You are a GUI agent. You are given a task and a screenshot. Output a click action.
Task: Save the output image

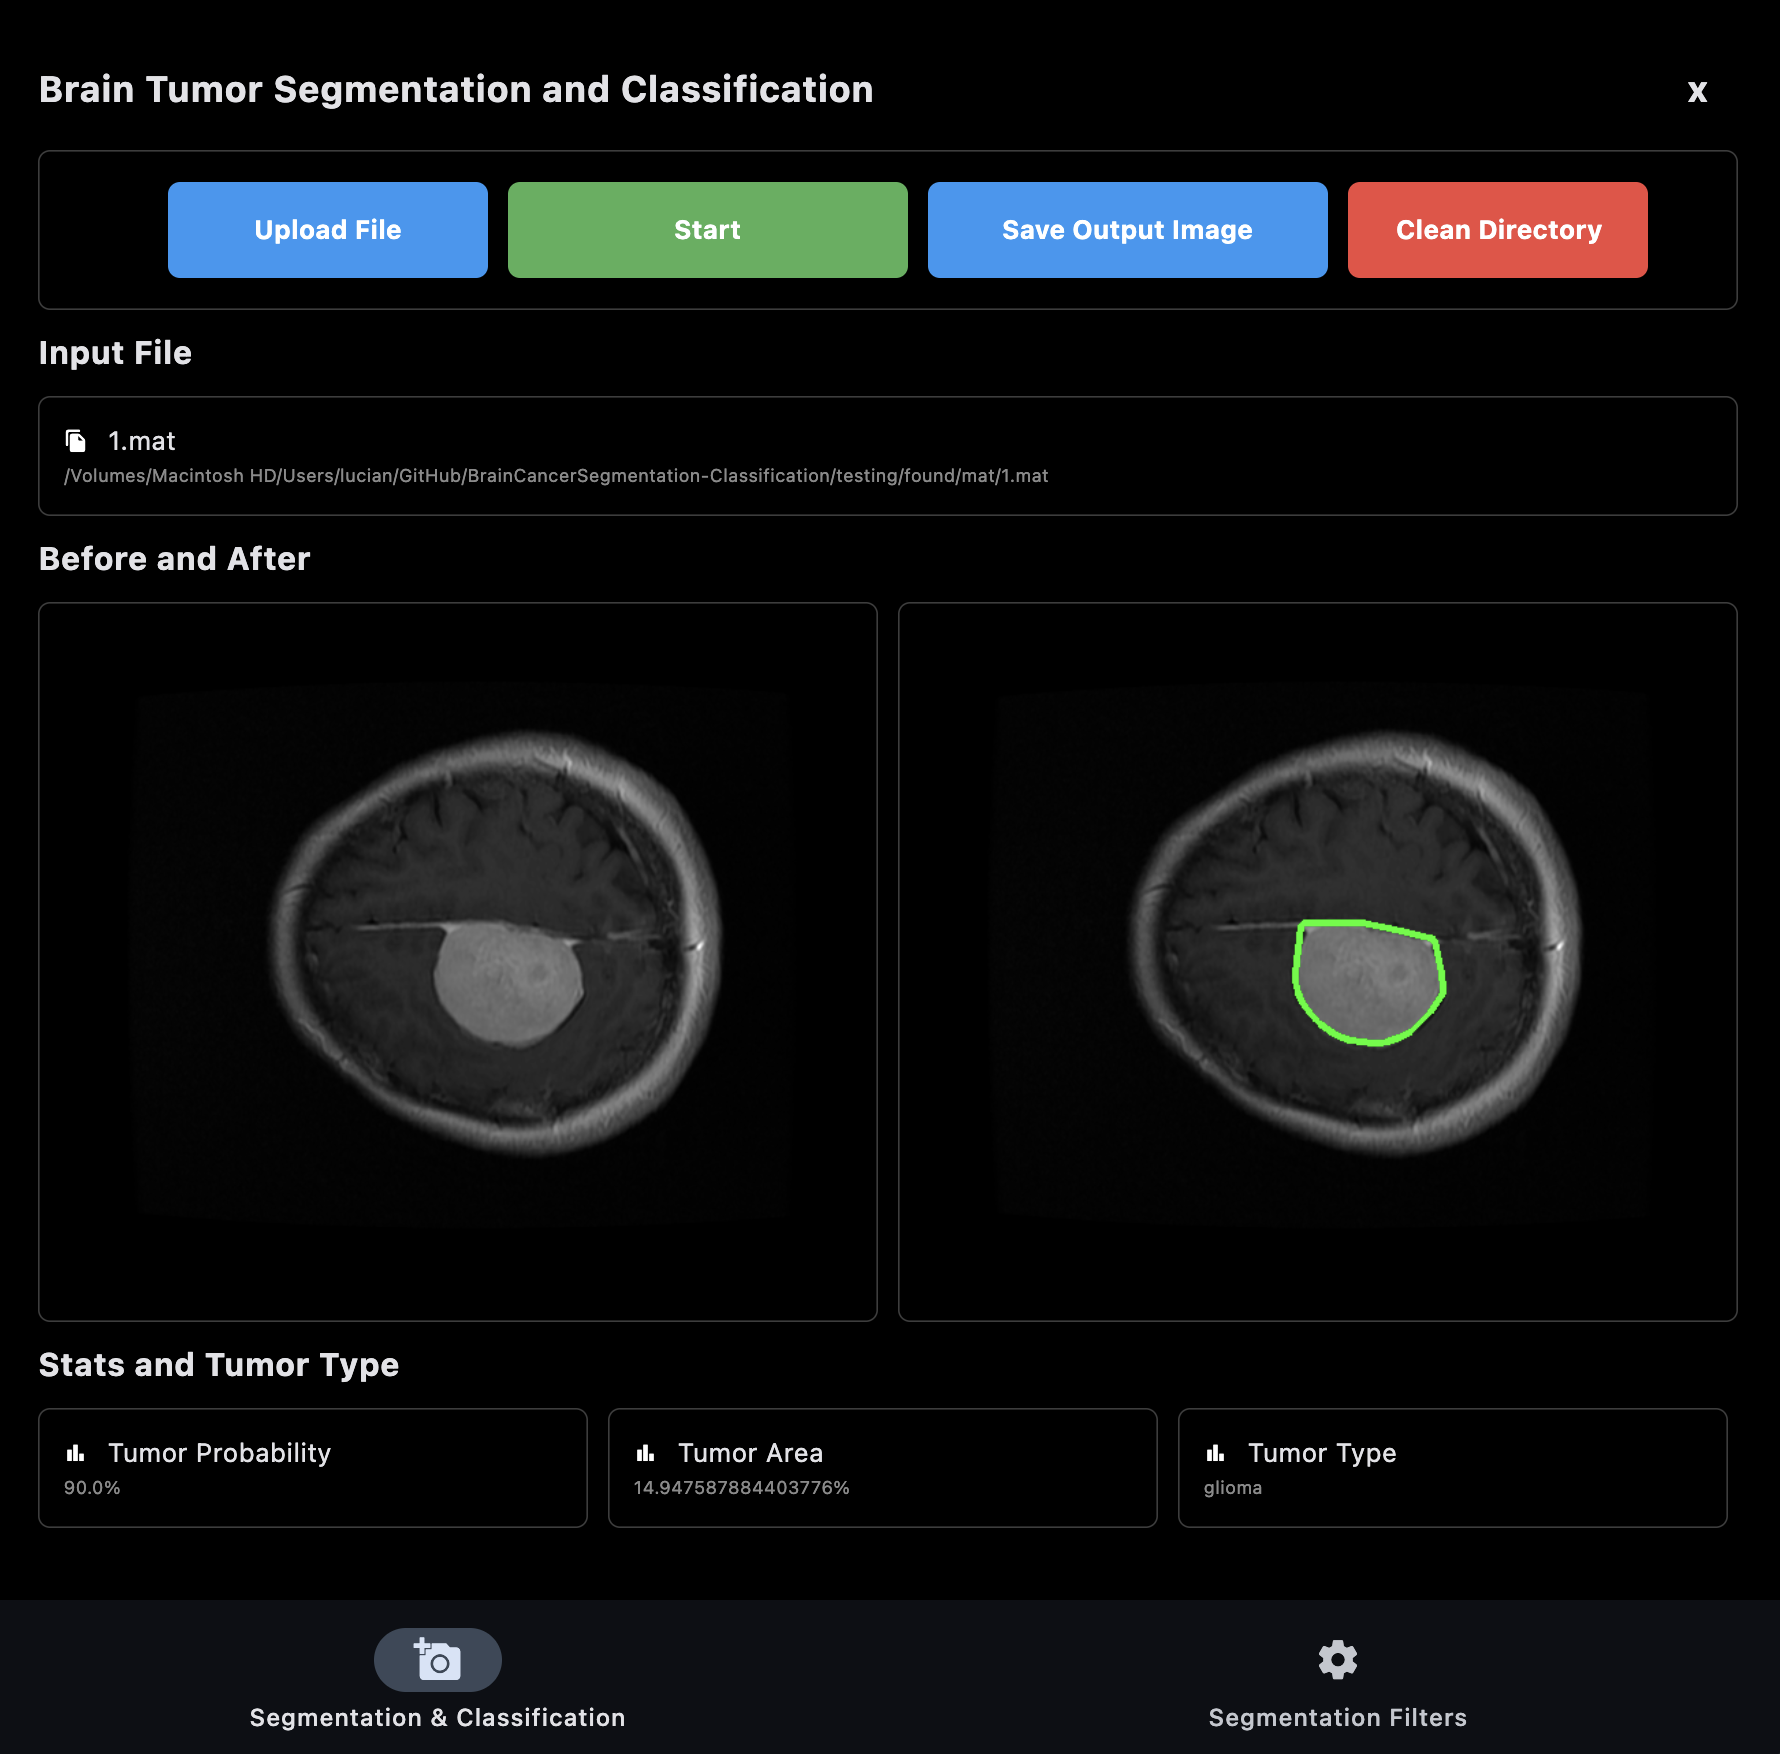[1127, 229]
